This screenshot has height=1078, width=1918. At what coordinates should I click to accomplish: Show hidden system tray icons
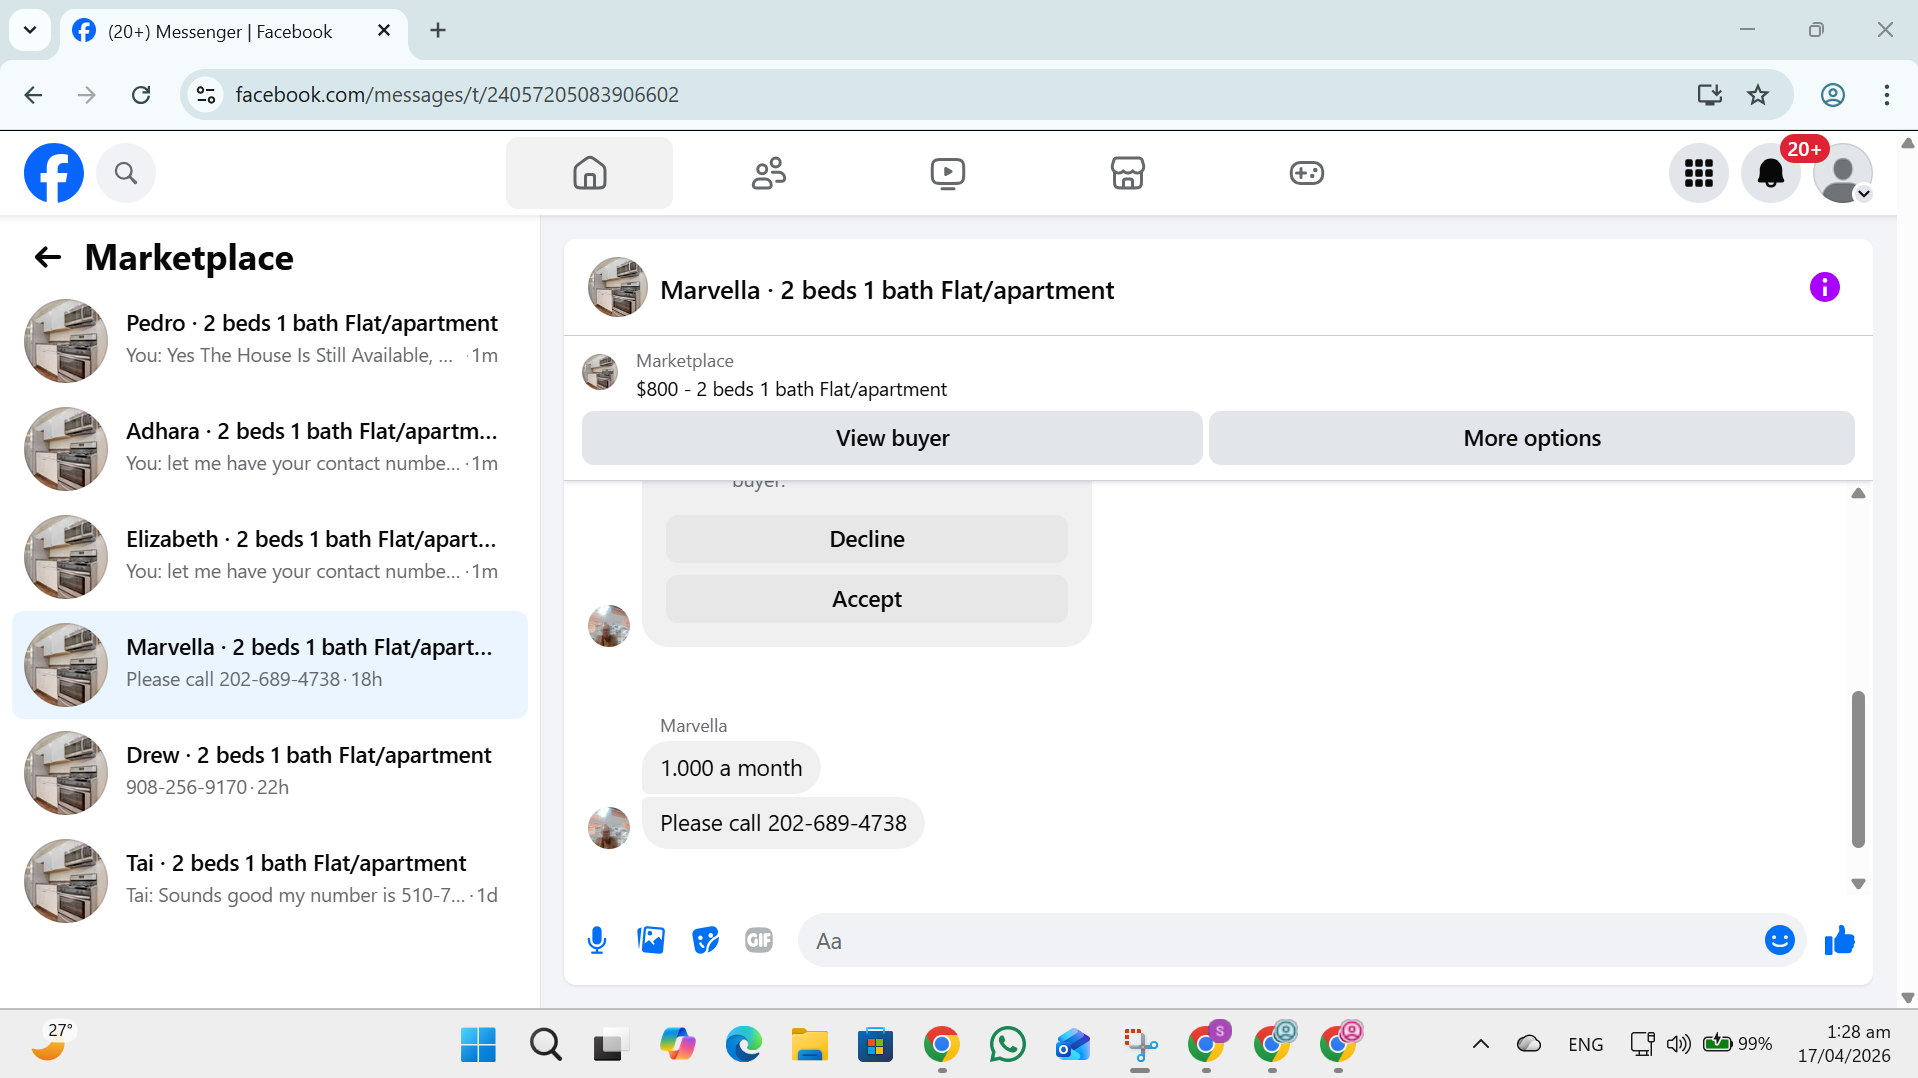pos(1481,1044)
